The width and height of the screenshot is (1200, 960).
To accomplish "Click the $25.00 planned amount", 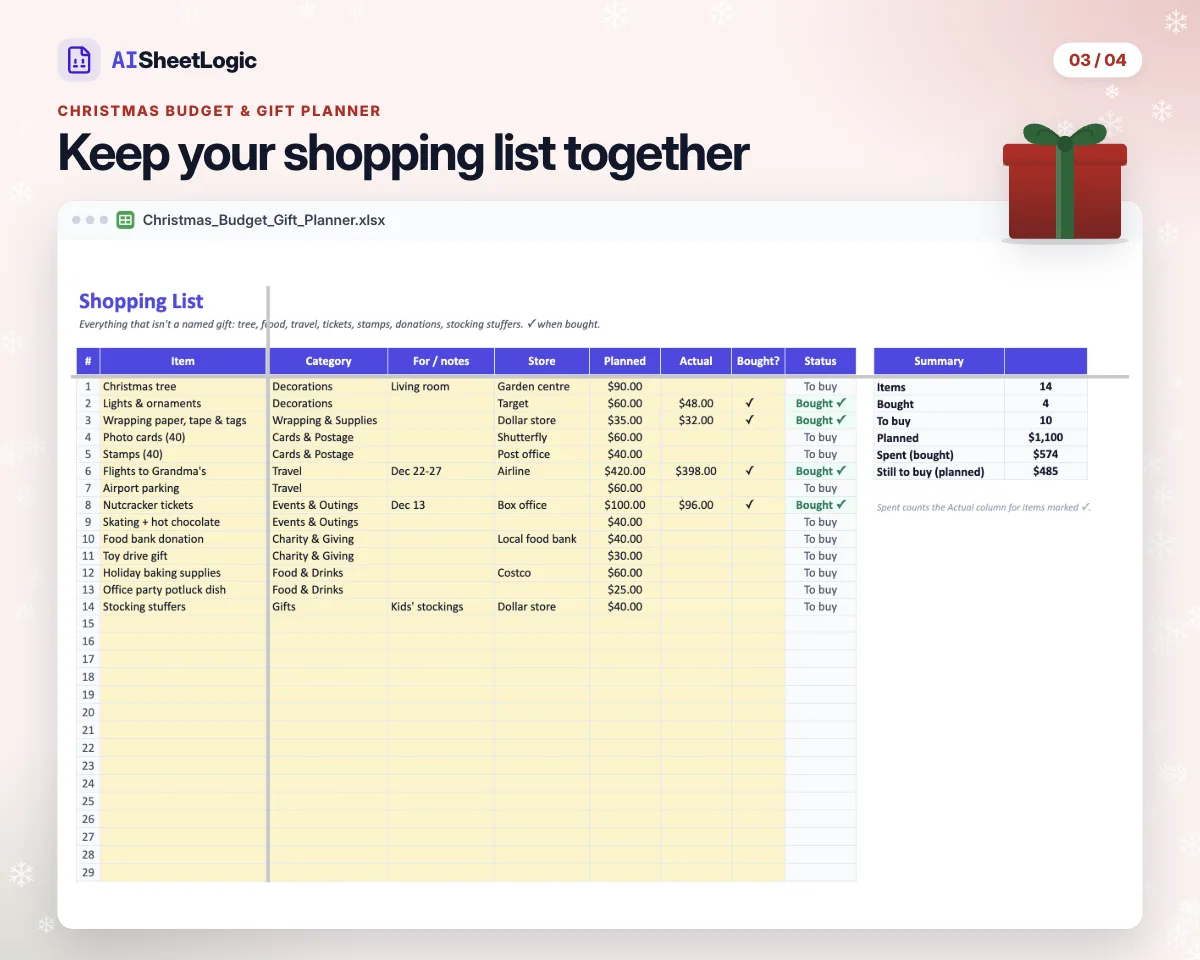I will coord(625,590).
